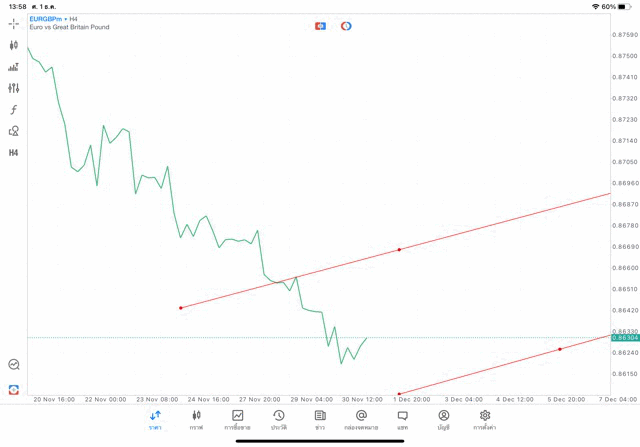Tap the chart search icon at bottom left
The width and height of the screenshot is (640, 447).
14,365
